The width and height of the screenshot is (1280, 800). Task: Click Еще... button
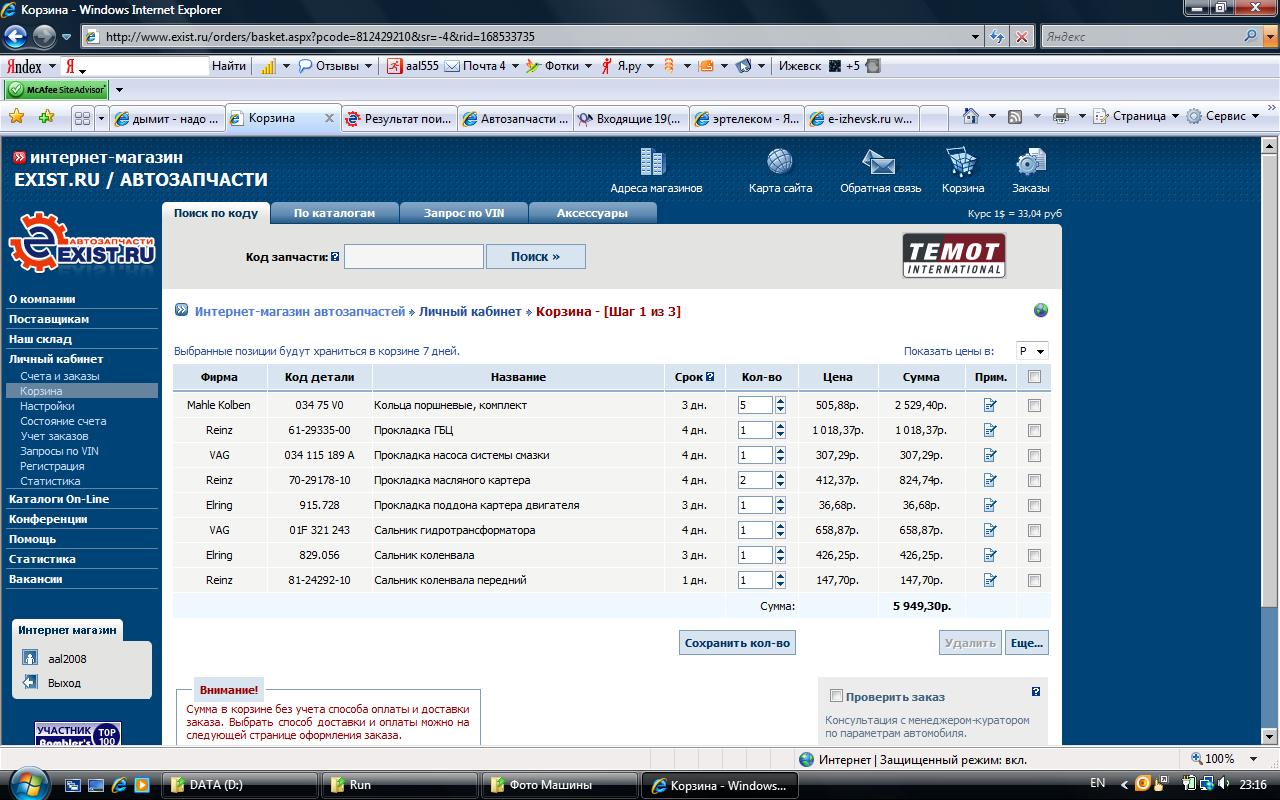[x=1026, y=643]
